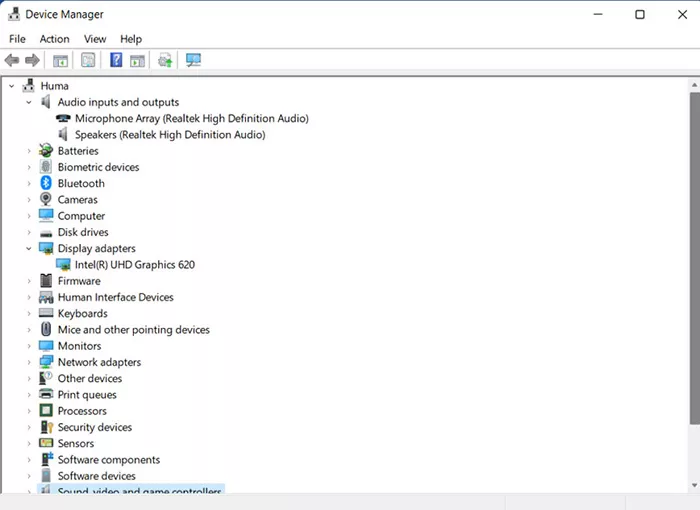This screenshot has width=700, height=510.
Task: Click the Processors chip icon
Action: pyautogui.click(x=46, y=410)
